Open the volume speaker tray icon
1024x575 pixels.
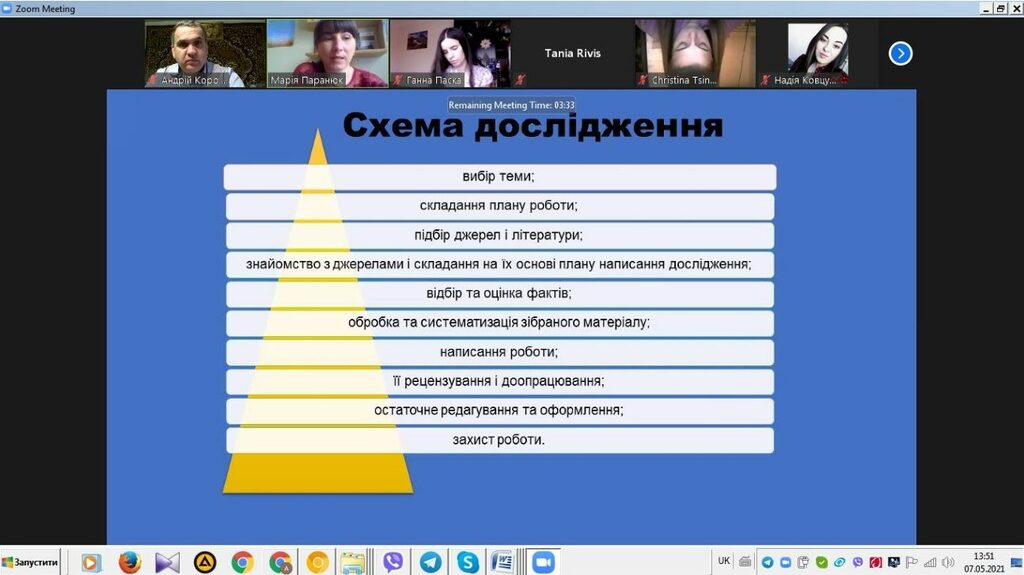947,562
